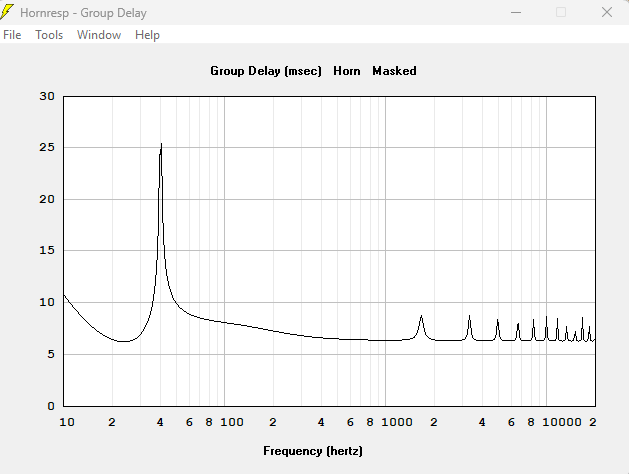Click the Hornresp lightning bolt icon
The width and height of the screenshot is (629, 474).
(6, 12)
